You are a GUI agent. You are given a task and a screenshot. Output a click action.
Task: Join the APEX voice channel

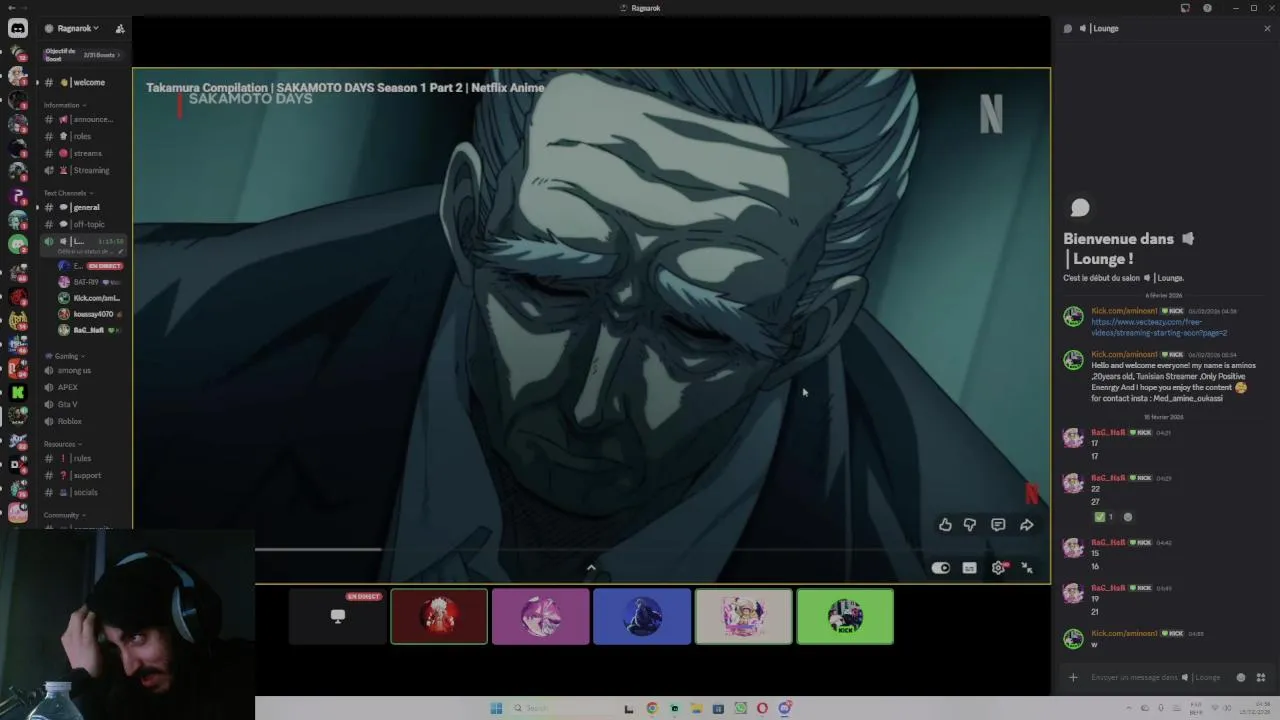[x=84, y=387]
